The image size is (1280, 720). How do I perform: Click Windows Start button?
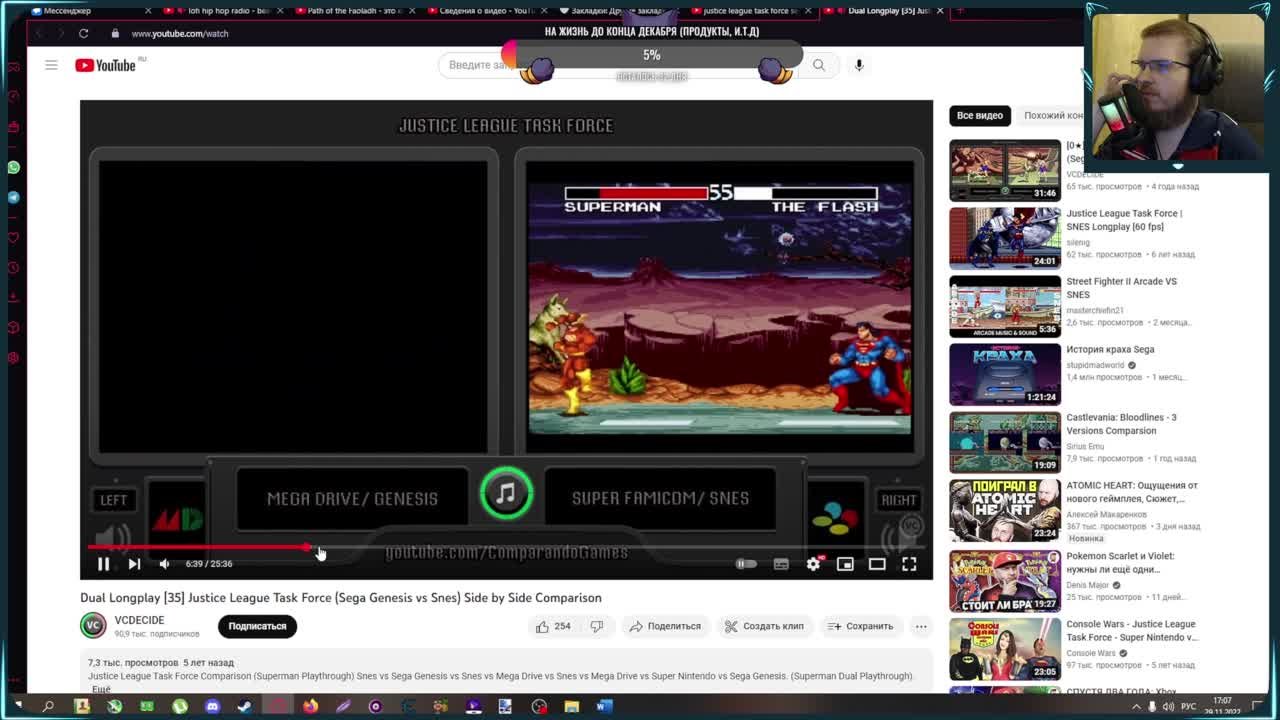click(17, 706)
